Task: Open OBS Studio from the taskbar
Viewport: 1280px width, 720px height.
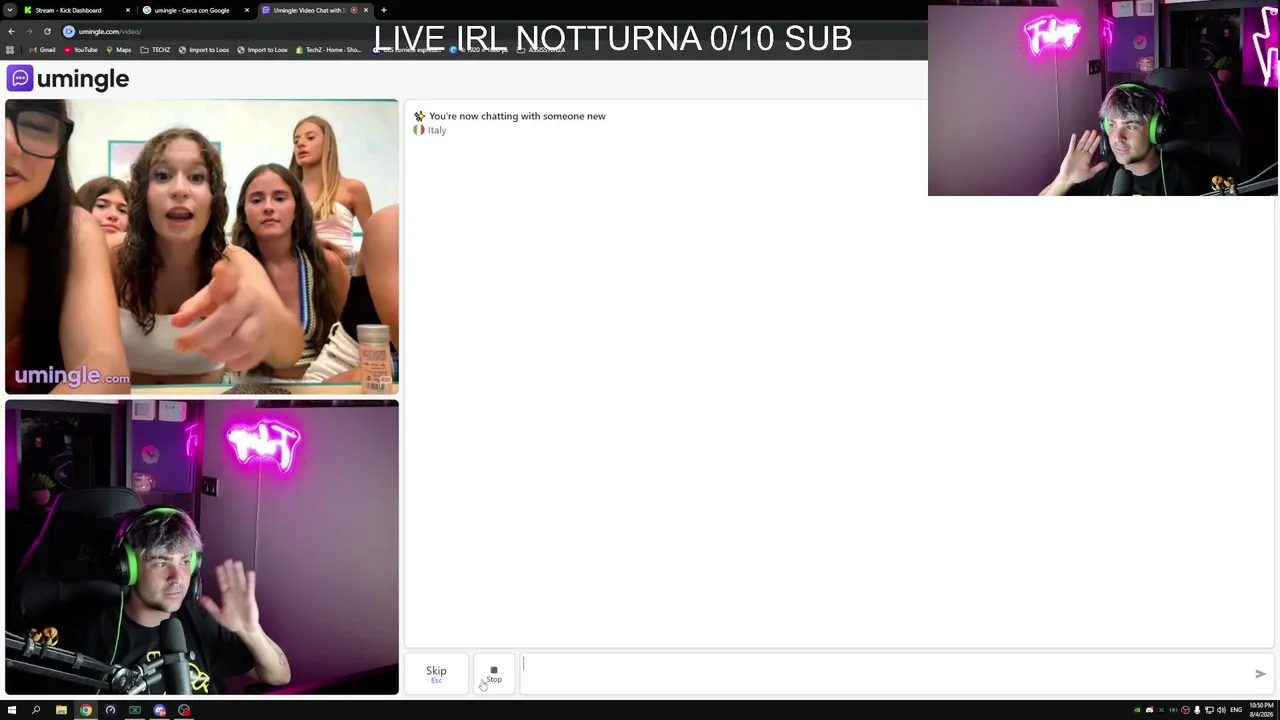Action: tap(184, 710)
